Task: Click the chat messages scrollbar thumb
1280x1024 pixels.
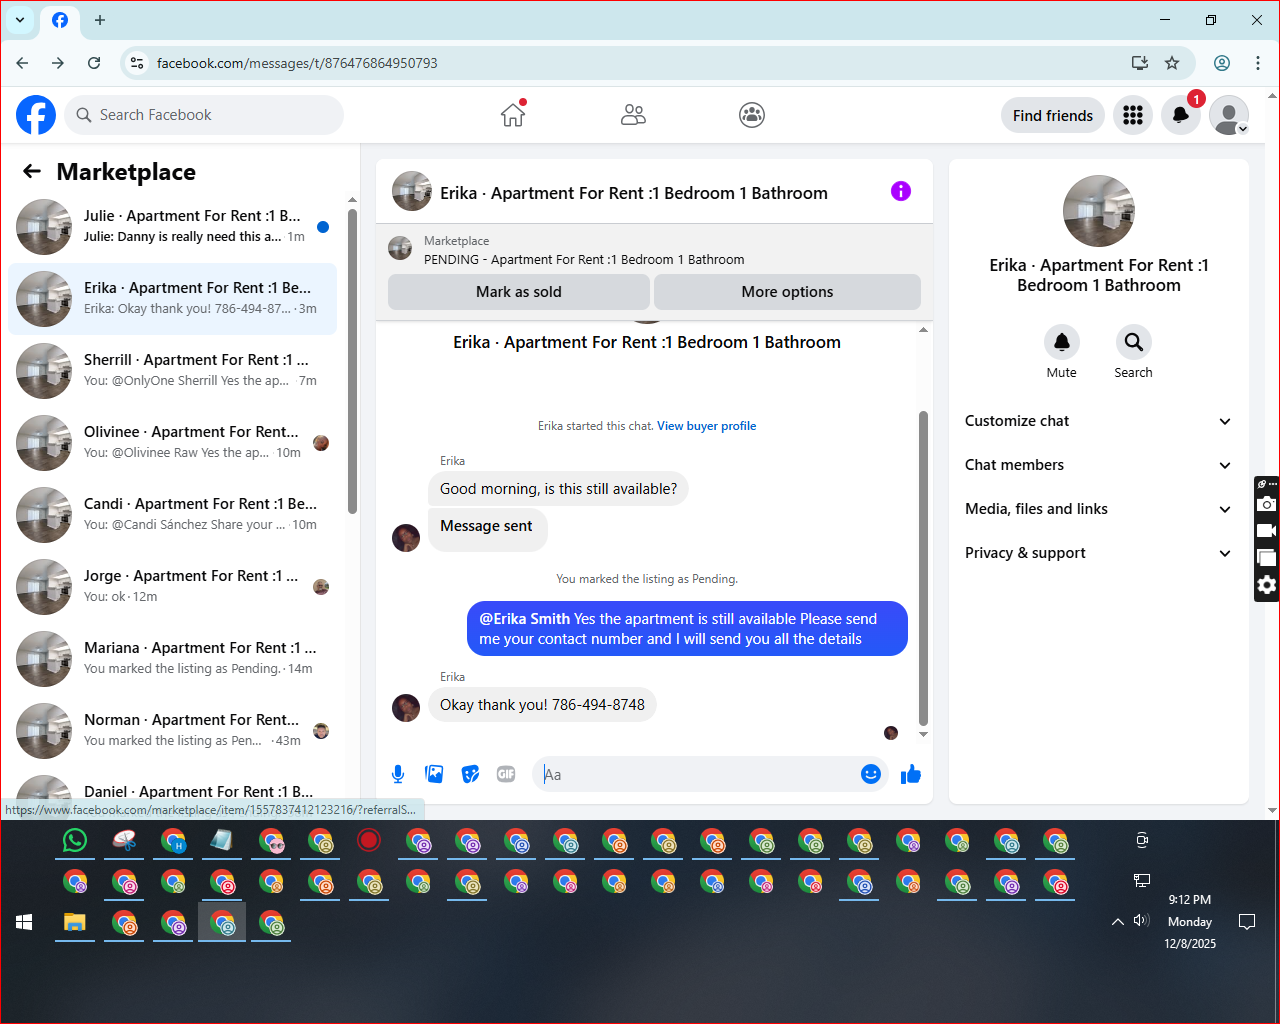Action: point(923,568)
